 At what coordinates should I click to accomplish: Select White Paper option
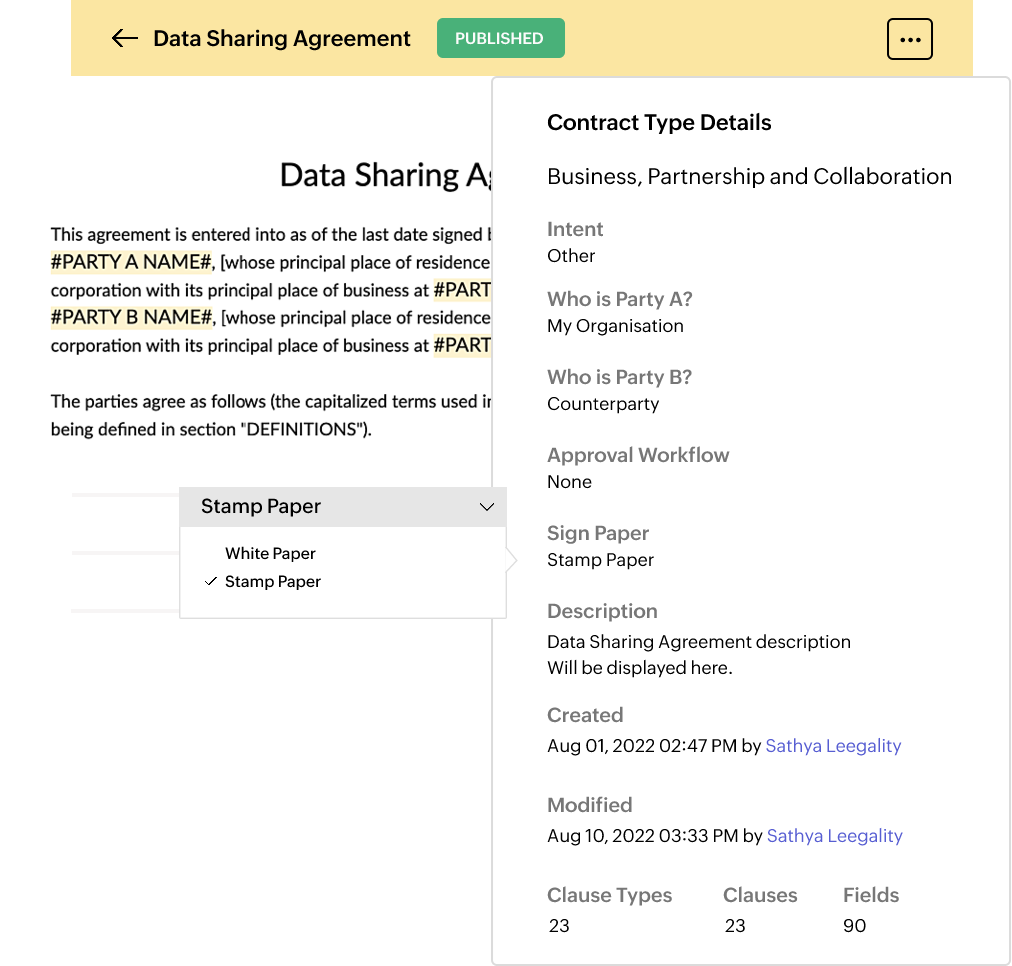pyautogui.click(x=270, y=553)
